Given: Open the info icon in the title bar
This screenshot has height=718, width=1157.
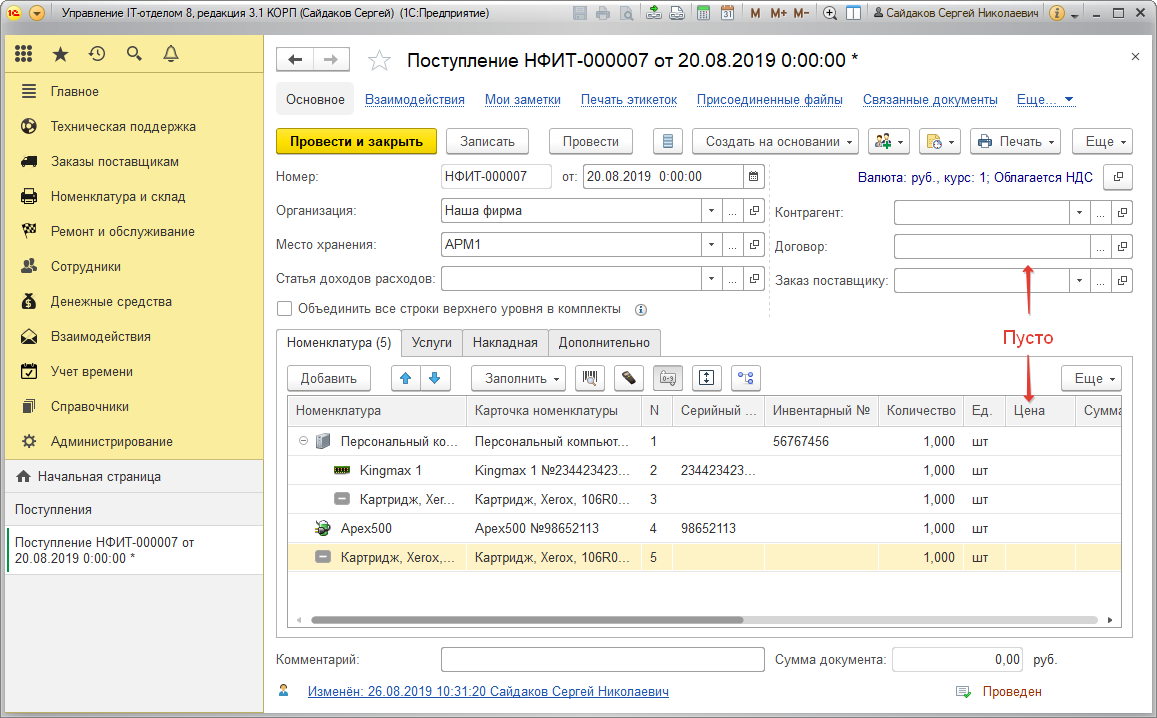Looking at the screenshot, I should [x=1057, y=13].
